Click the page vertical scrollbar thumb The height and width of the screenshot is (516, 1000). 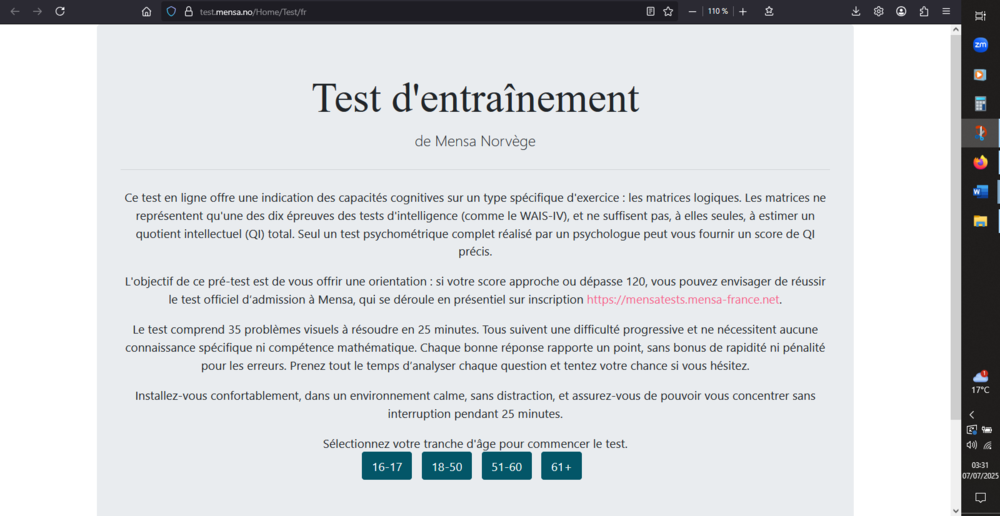(955, 226)
